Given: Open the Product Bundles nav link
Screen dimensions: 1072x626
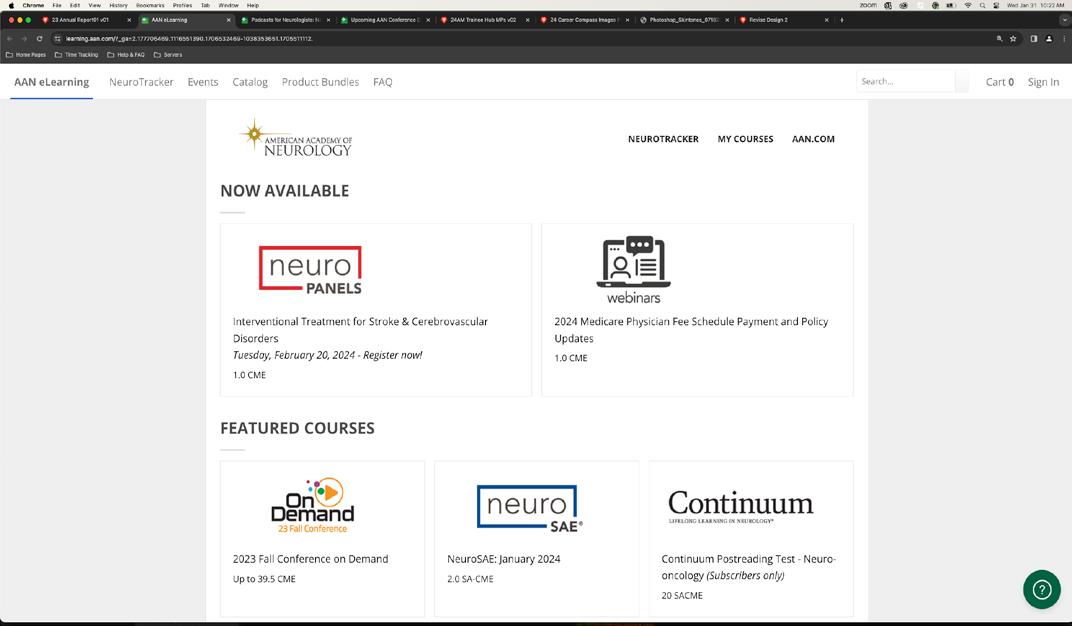Looking at the screenshot, I should [320, 82].
